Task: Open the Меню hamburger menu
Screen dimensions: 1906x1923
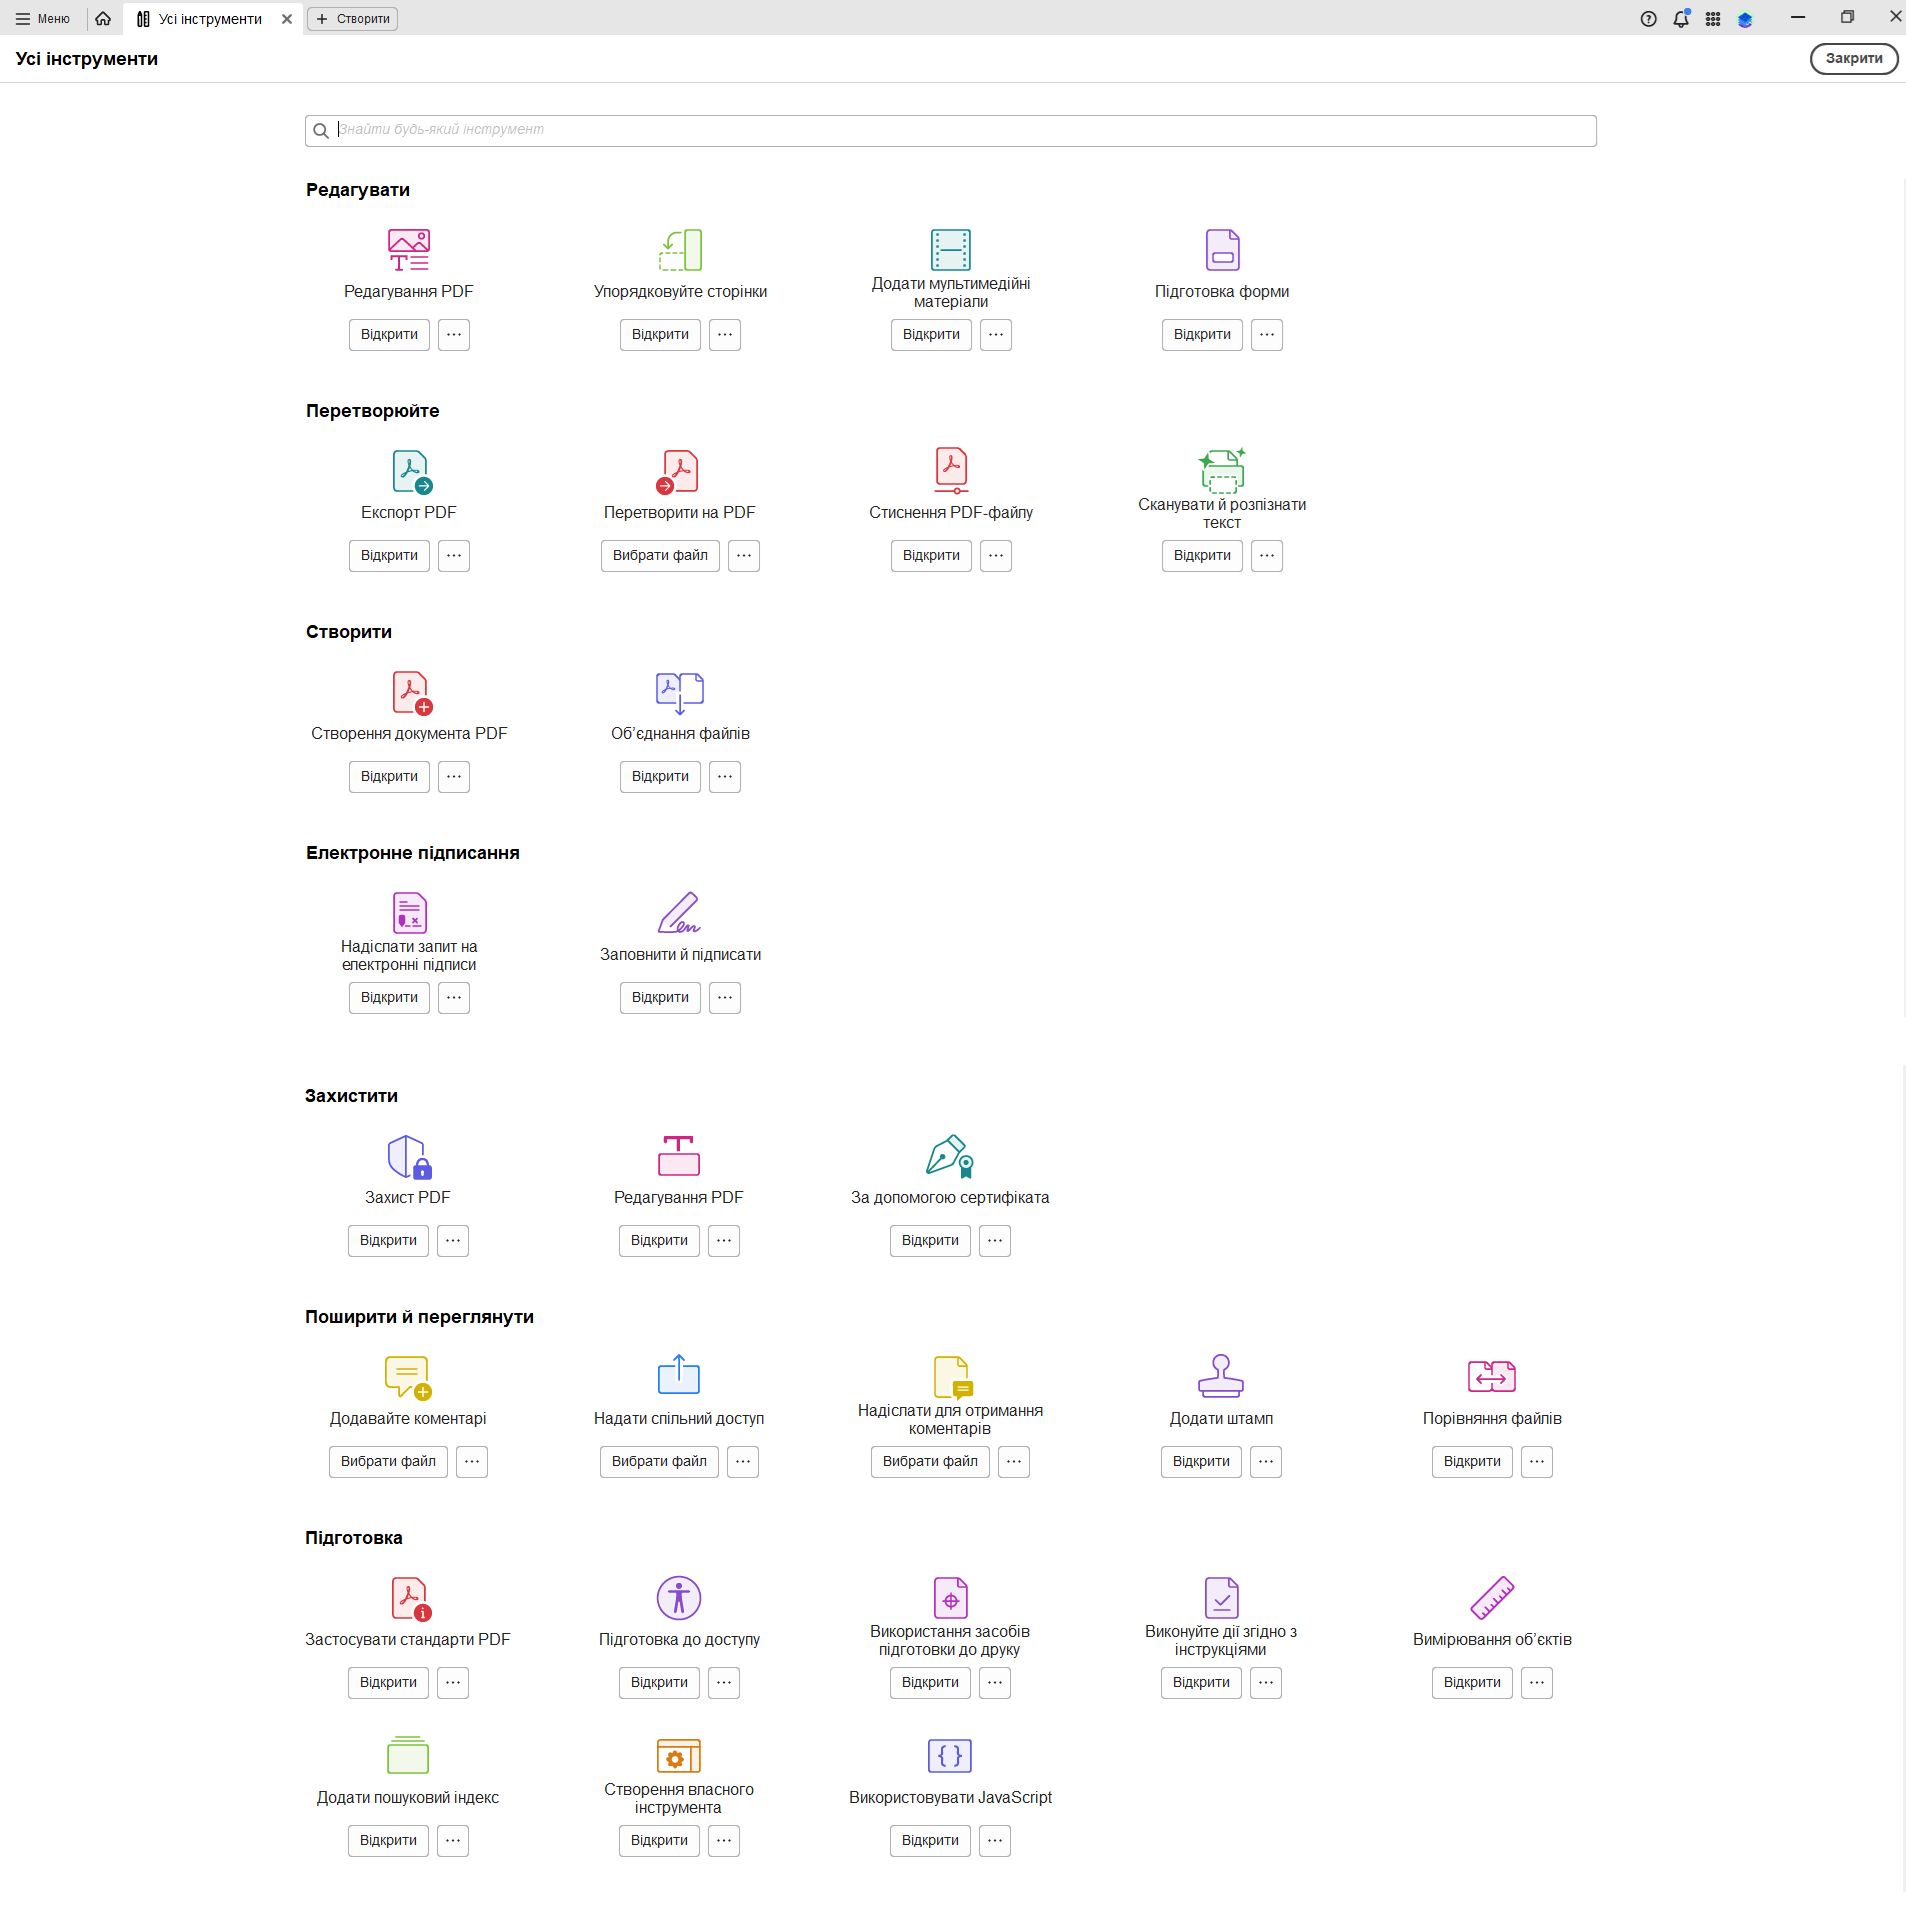Action: coord(21,17)
